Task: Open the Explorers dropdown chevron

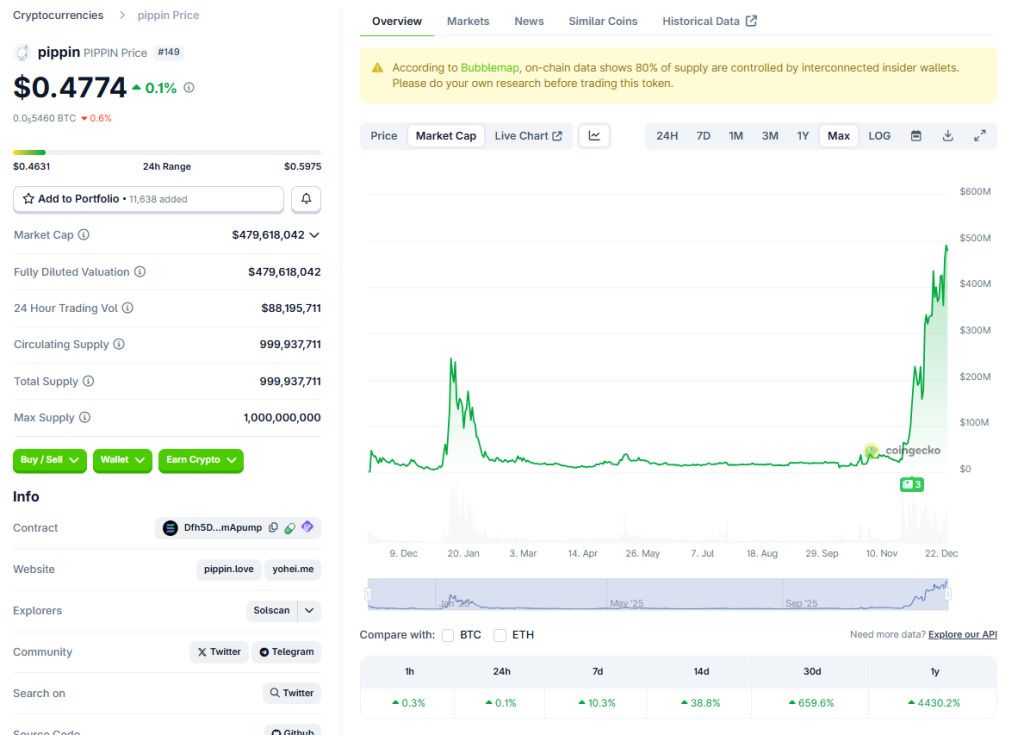Action: [310, 610]
